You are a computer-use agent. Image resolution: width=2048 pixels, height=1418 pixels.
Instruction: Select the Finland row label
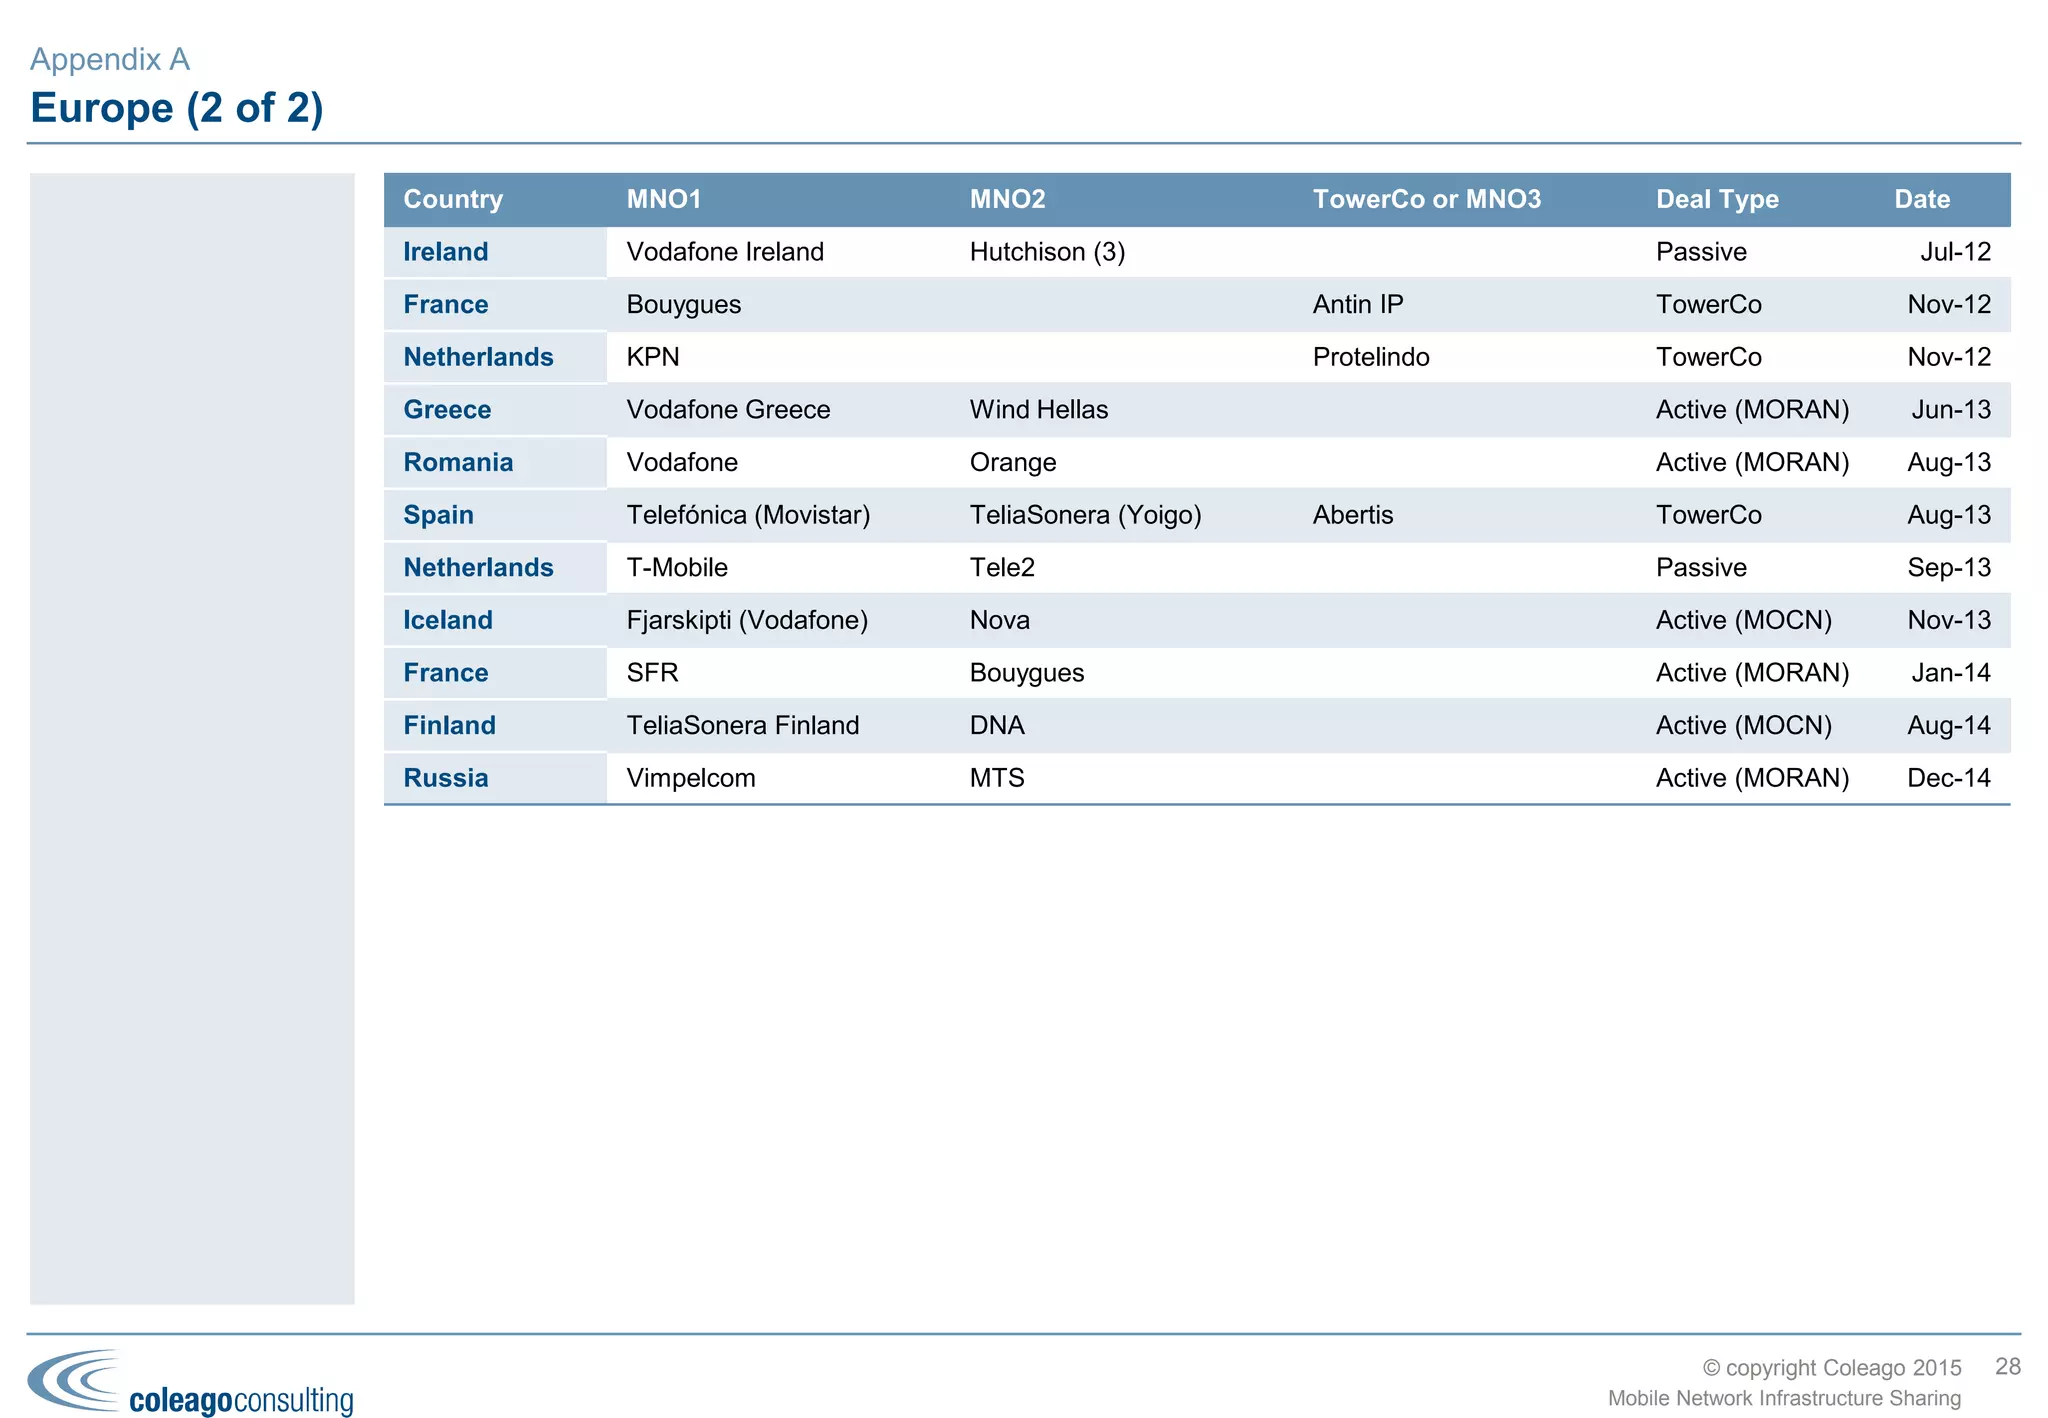coord(449,725)
